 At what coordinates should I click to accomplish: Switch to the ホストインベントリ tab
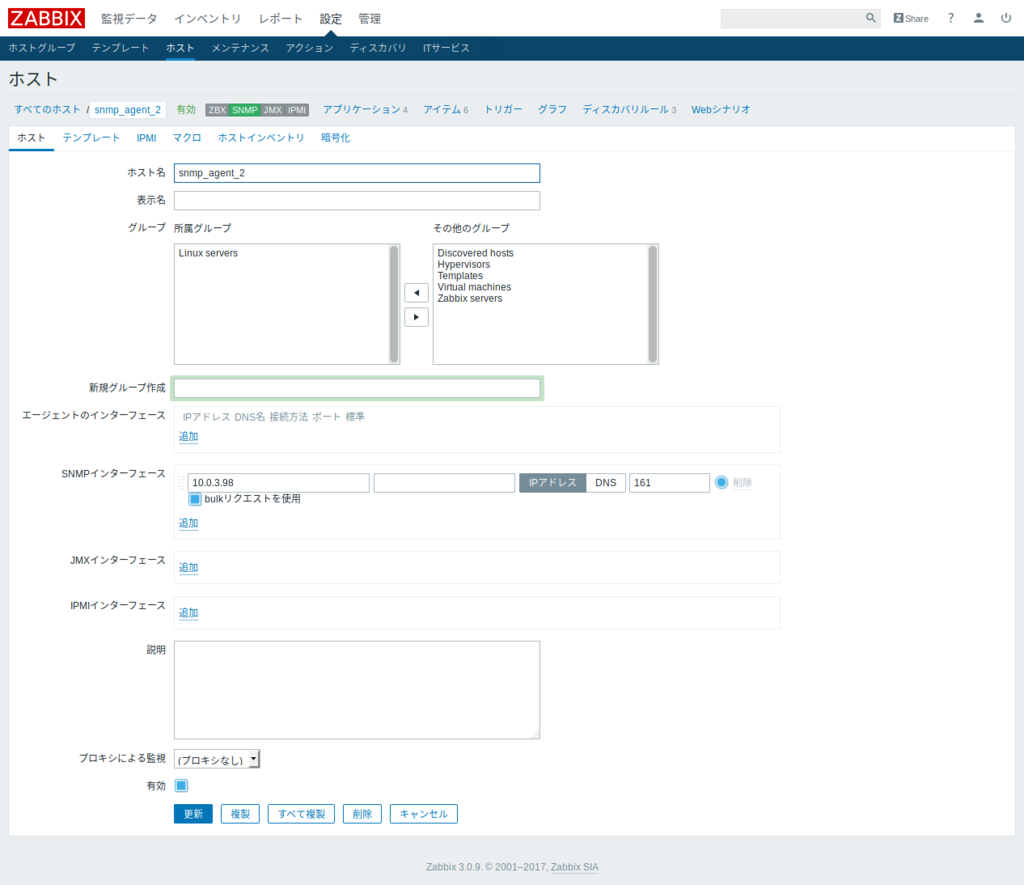[261, 138]
